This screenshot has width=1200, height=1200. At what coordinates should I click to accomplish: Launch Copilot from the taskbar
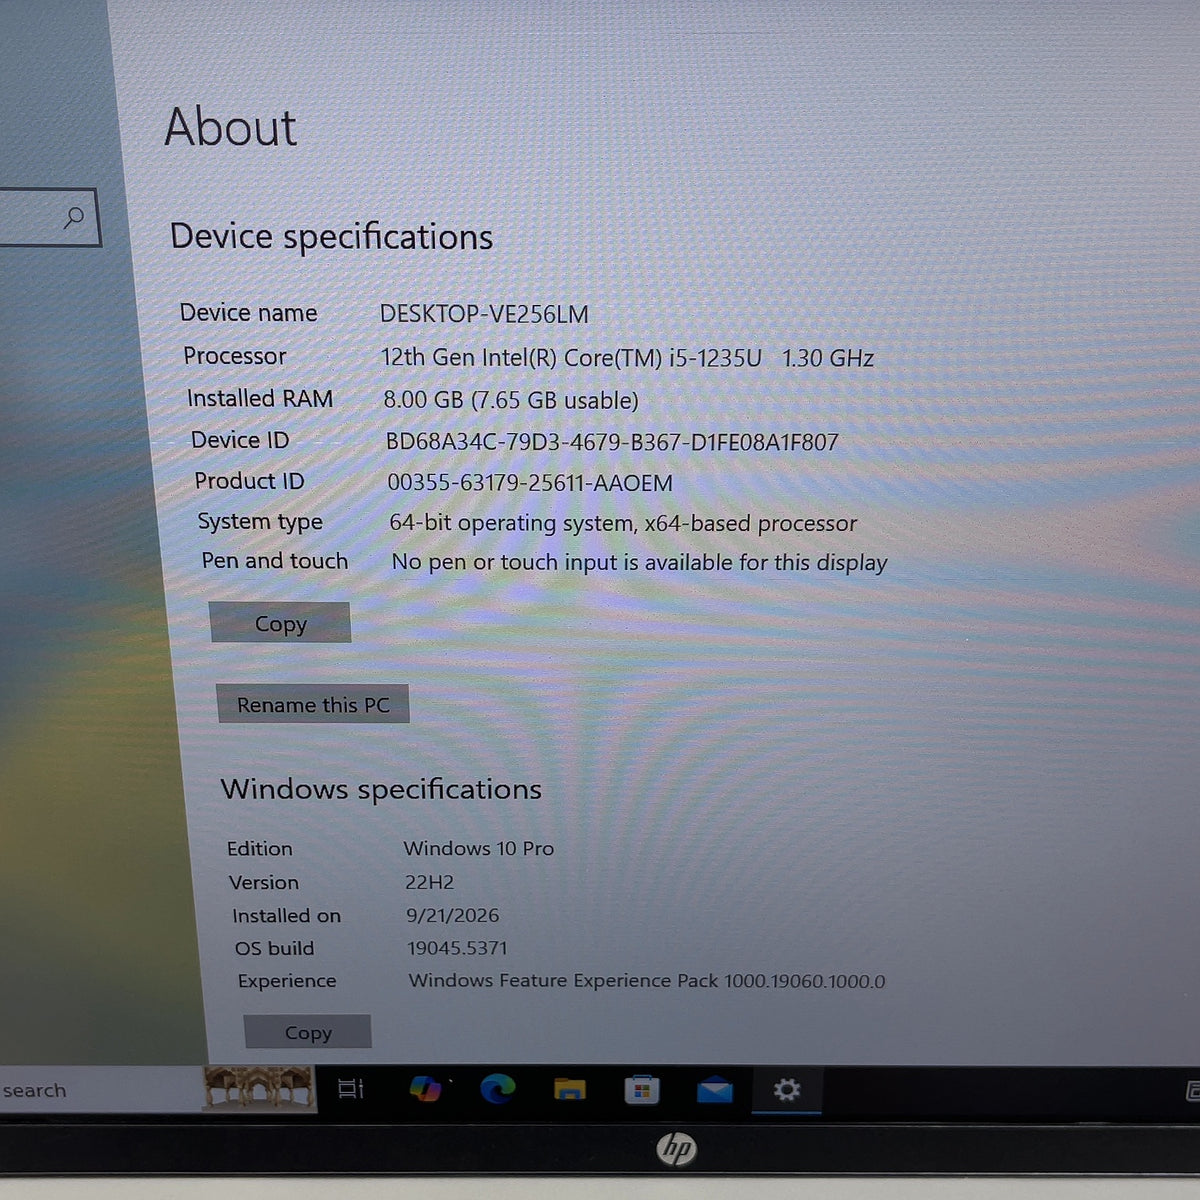click(426, 1089)
